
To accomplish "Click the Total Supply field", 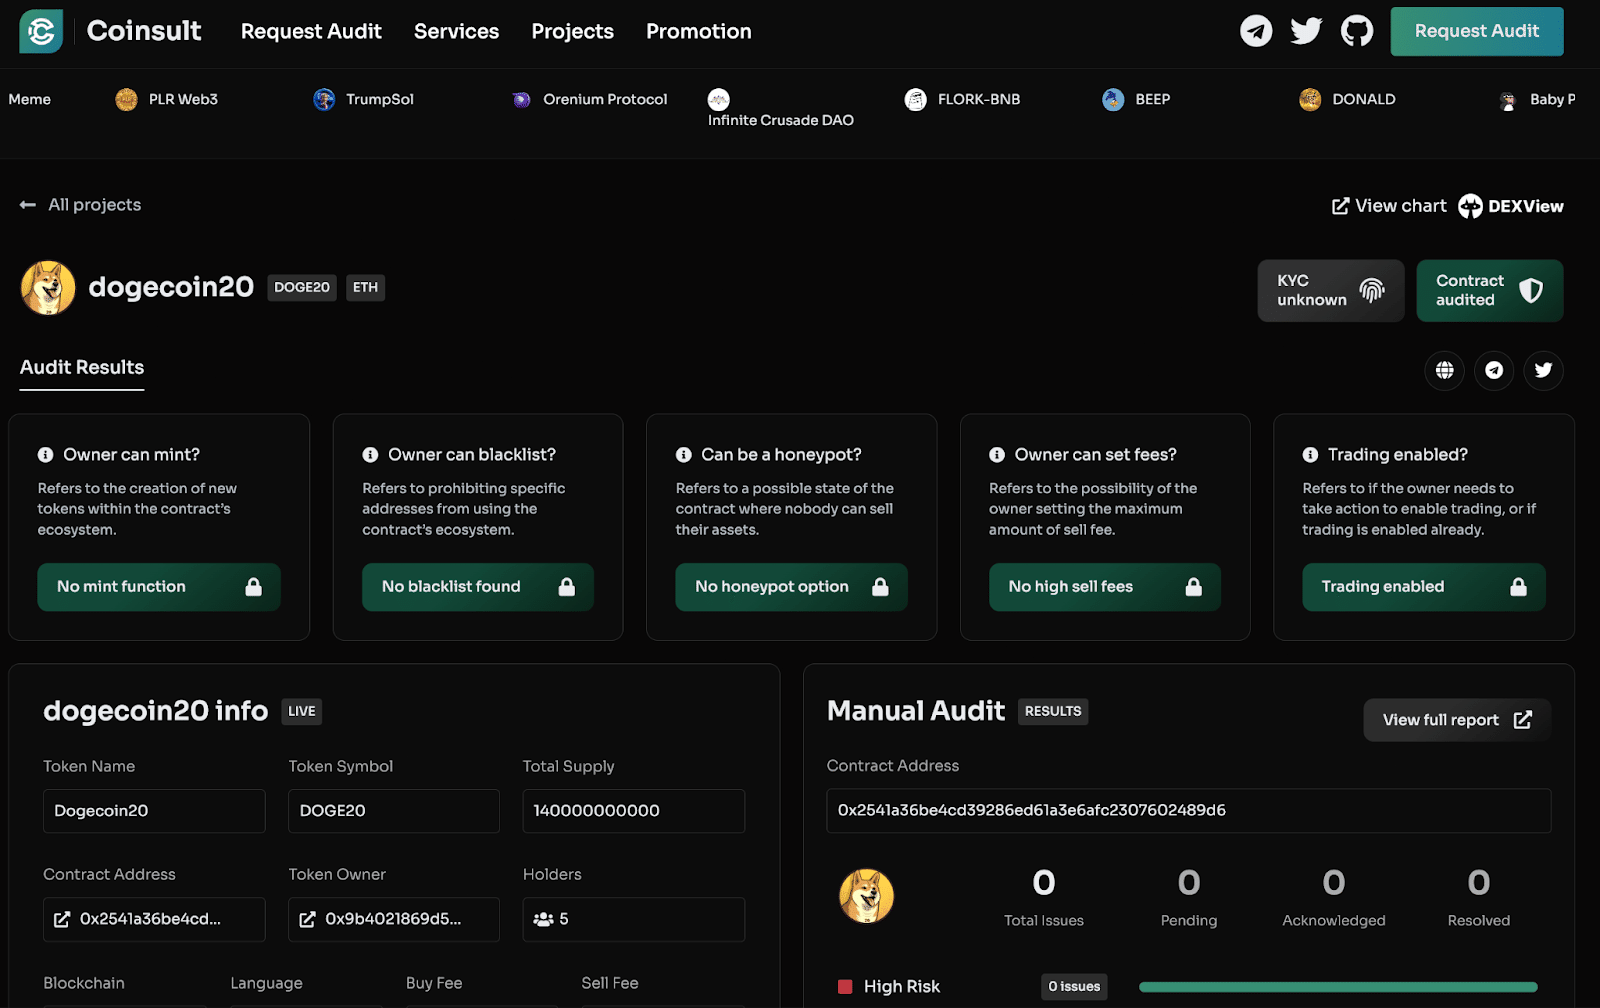I will (634, 811).
